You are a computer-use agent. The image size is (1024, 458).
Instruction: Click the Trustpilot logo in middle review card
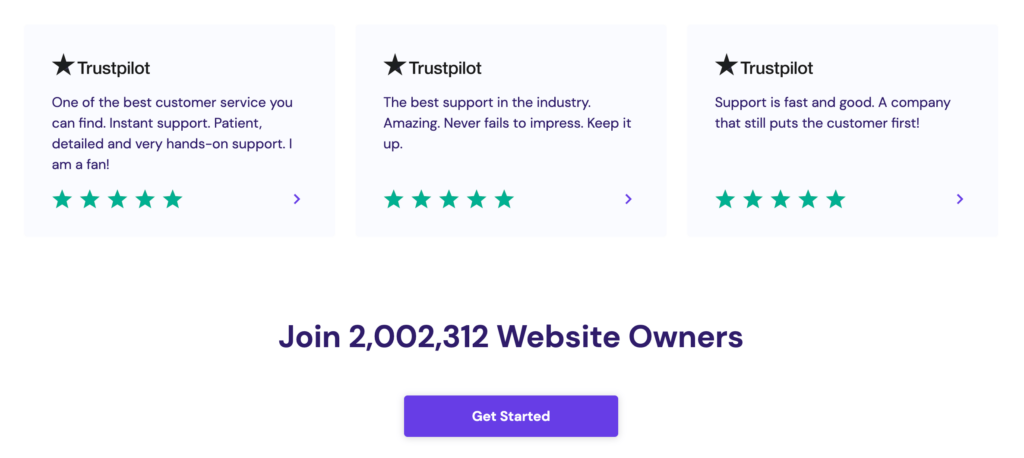coord(433,67)
